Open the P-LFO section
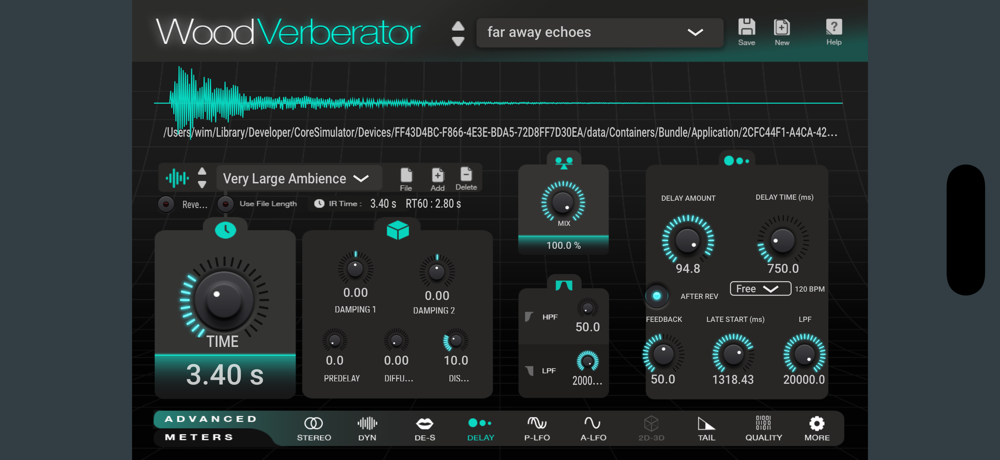Viewport: 1000px width, 460px height. tap(536, 429)
